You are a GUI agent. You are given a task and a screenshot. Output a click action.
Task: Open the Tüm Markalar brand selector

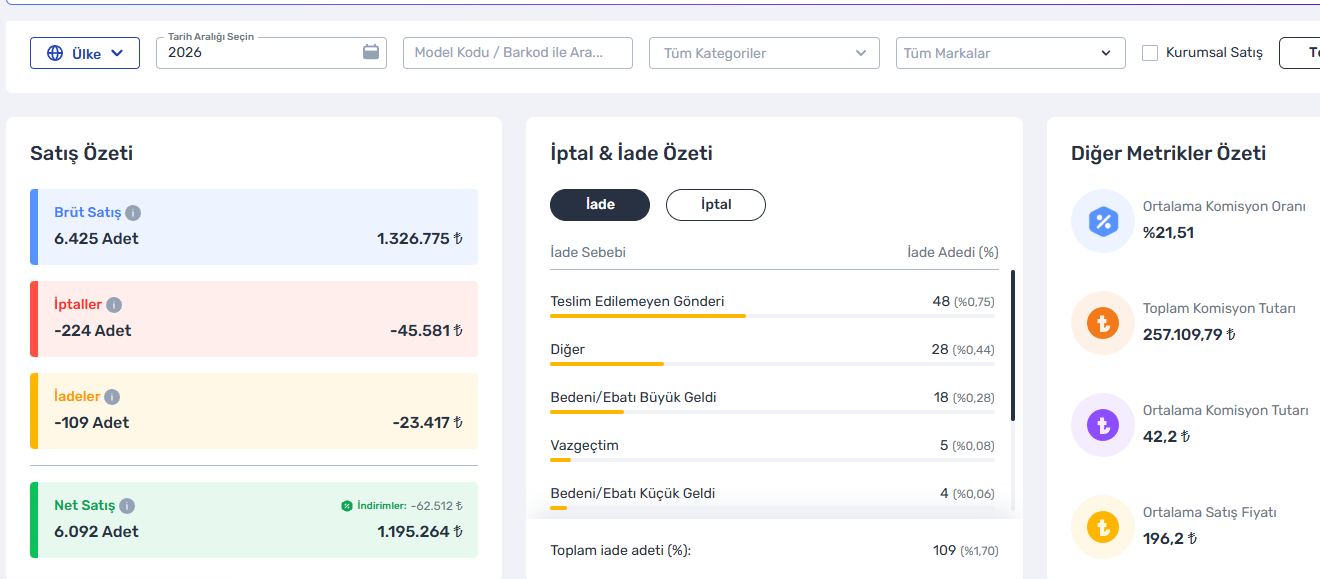(1010, 53)
